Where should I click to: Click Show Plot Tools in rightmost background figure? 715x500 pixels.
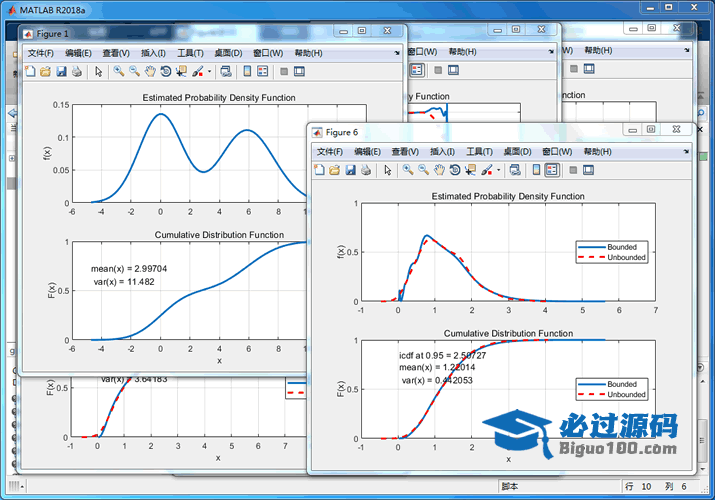(589, 69)
